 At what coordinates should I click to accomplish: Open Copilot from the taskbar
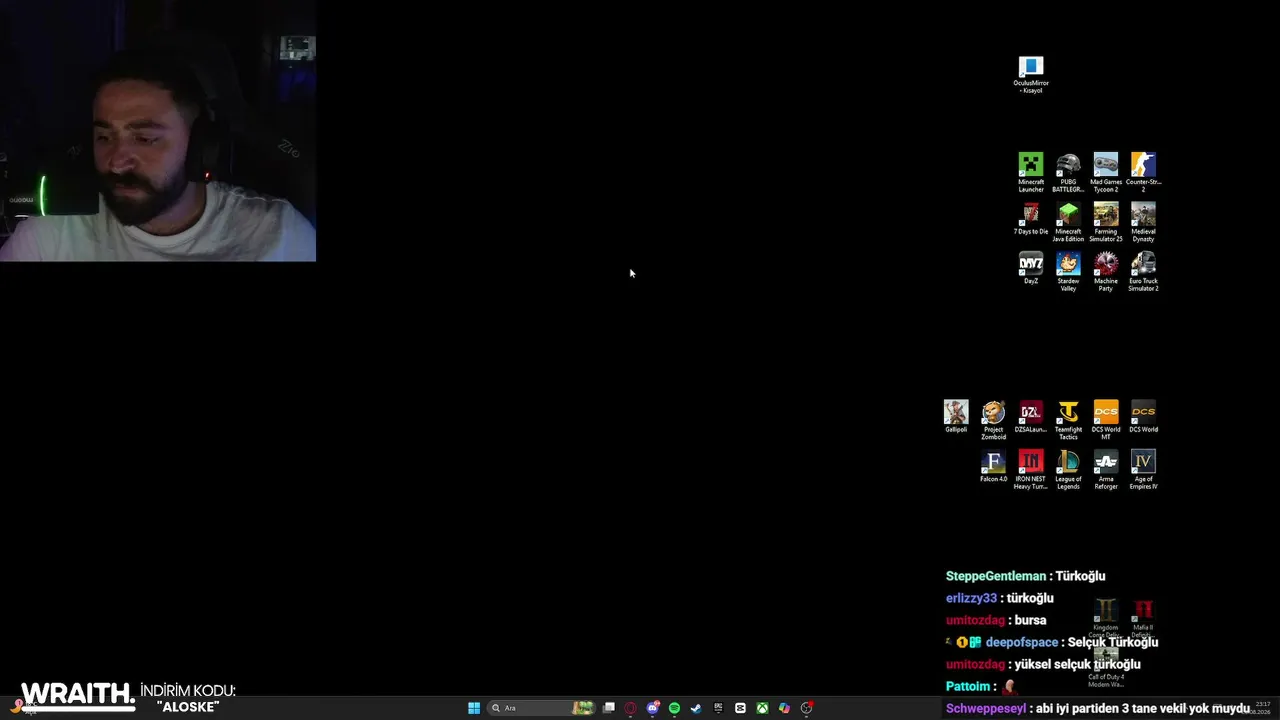[x=784, y=708]
